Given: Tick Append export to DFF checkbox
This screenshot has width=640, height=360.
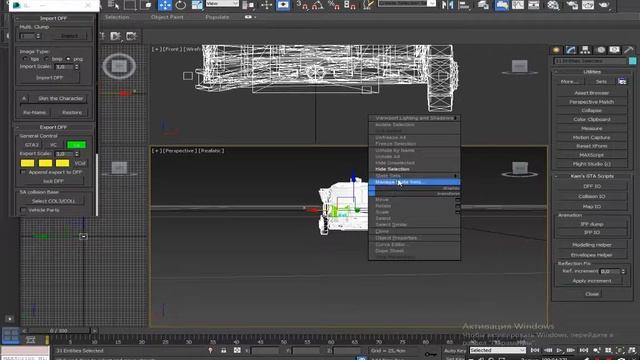Looking at the screenshot, I should point(23,172).
